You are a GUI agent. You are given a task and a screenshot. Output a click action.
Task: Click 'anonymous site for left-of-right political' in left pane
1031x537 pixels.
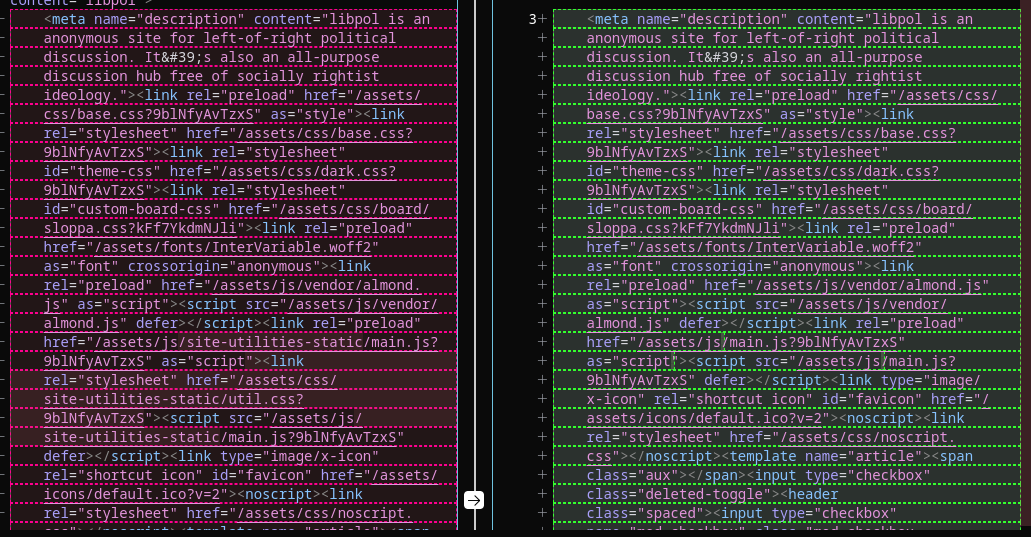(x=220, y=39)
